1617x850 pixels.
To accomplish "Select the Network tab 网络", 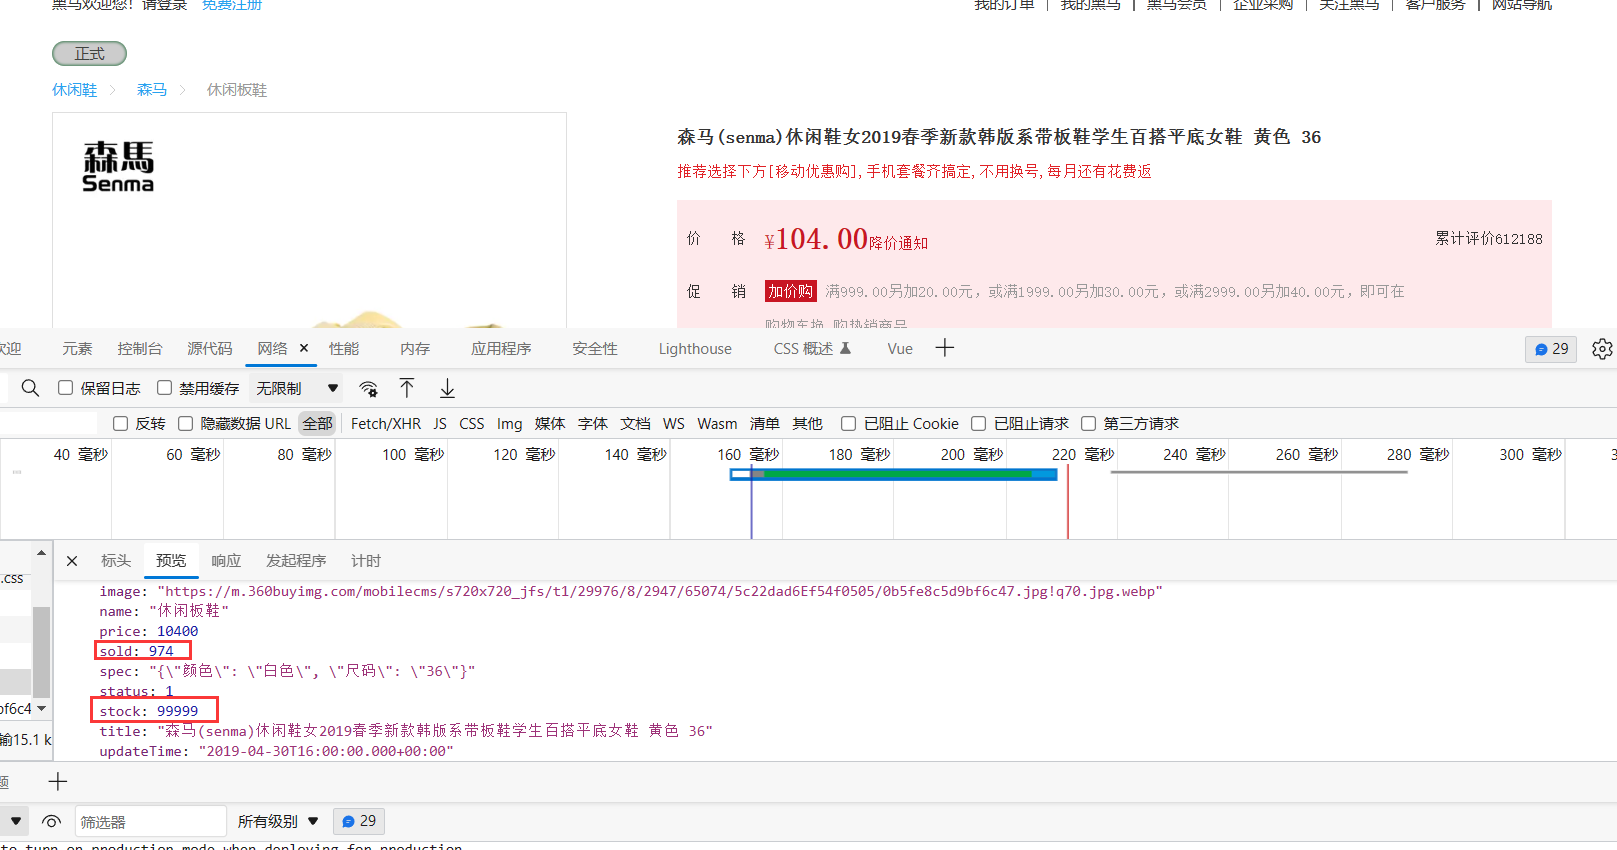I will point(272,348).
